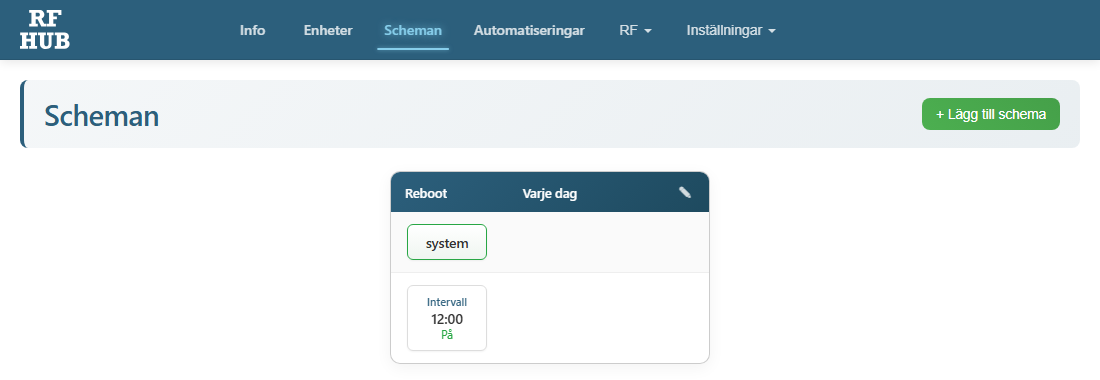Click the Lägg till schema button
Screen dimensions: 1100x380
tap(991, 114)
